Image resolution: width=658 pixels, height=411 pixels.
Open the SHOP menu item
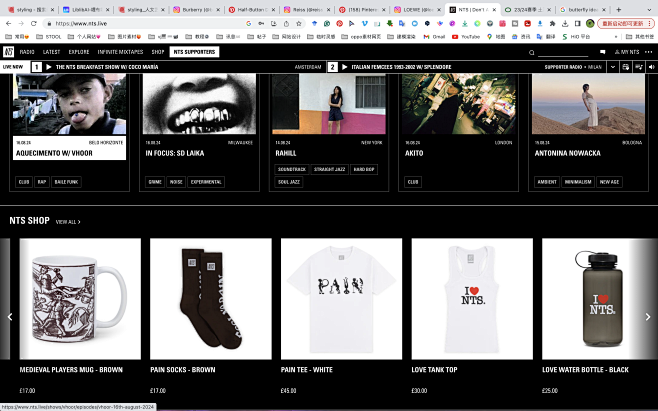pos(158,52)
